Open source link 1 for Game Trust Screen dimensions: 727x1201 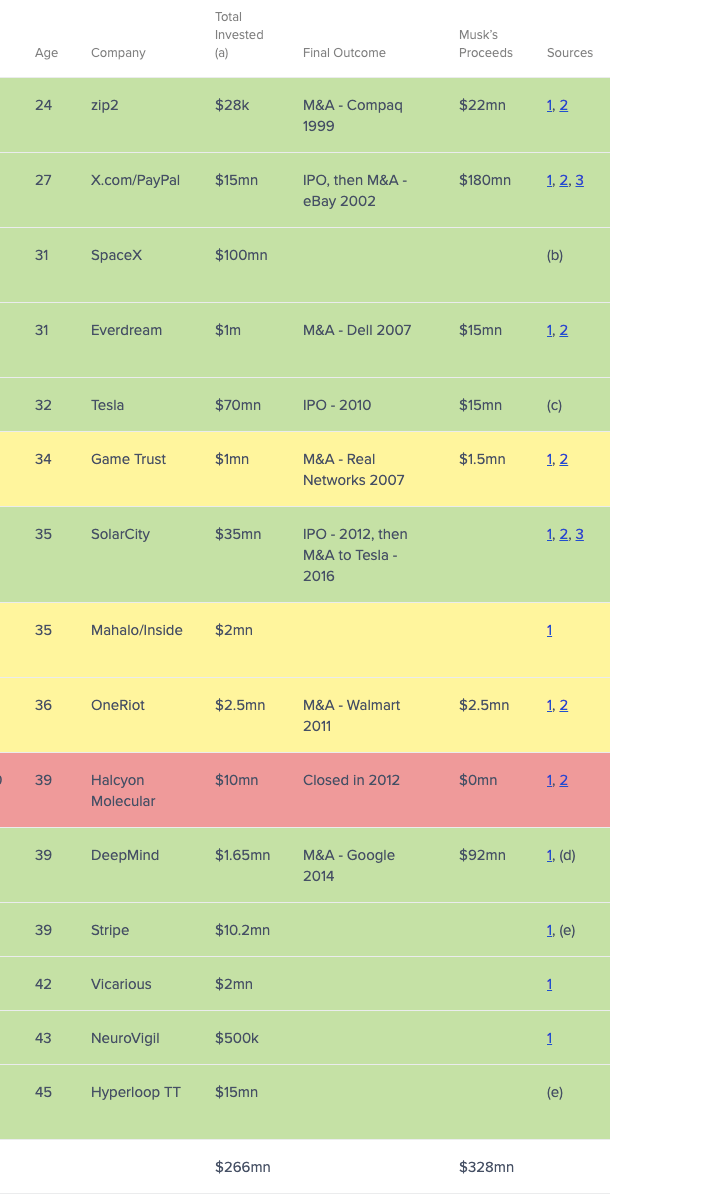550,459
